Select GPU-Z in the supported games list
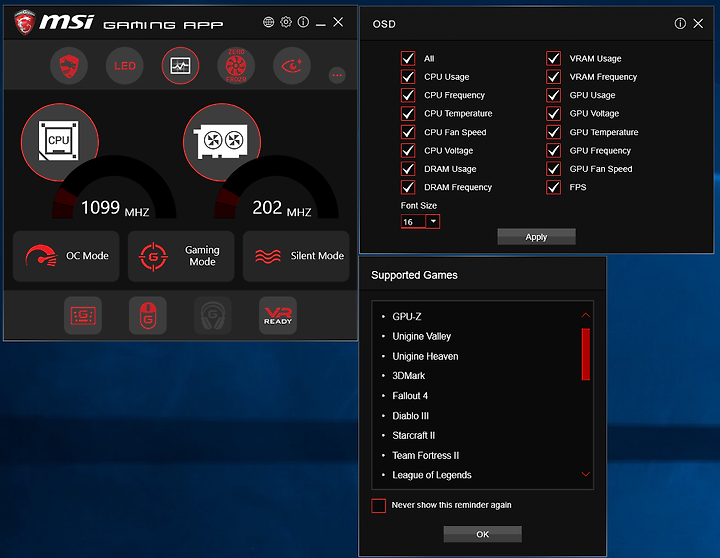This screenshot has height=558, width=720. pyautogui.click(x=407, y=316)
